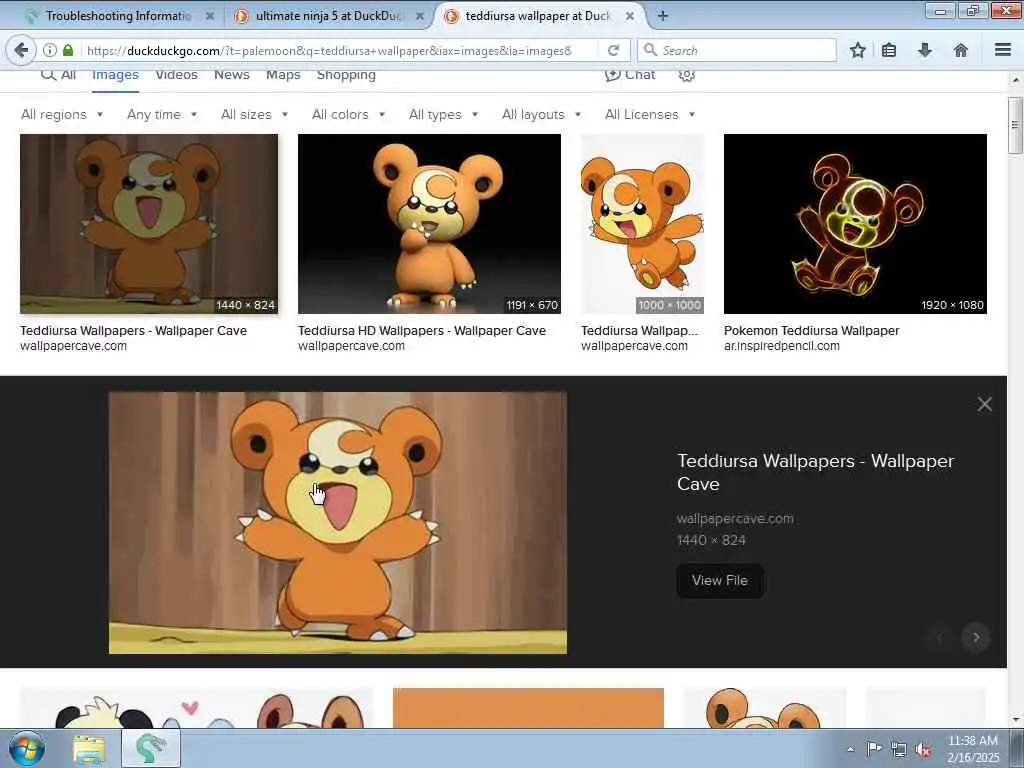Switch to the Shopping search tab
This screenshot has height=768, width=1024.
tap(346, 75)
